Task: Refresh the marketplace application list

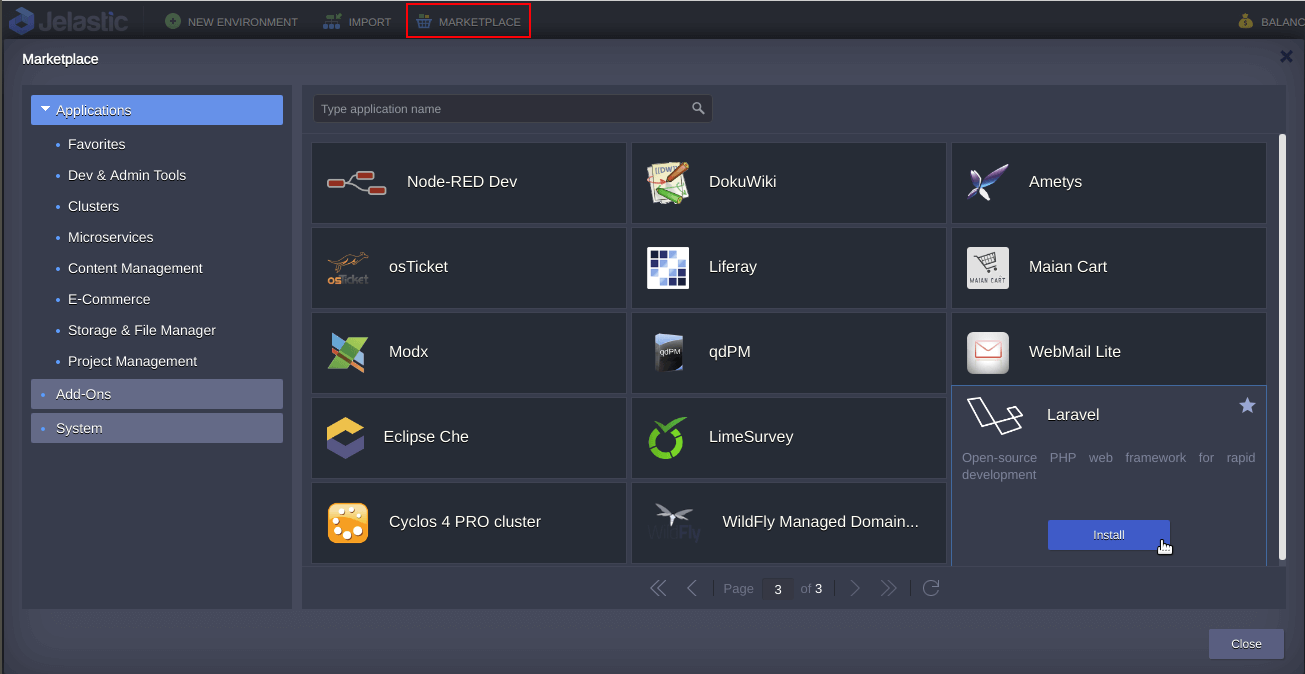Action: [x=931, y=588]
